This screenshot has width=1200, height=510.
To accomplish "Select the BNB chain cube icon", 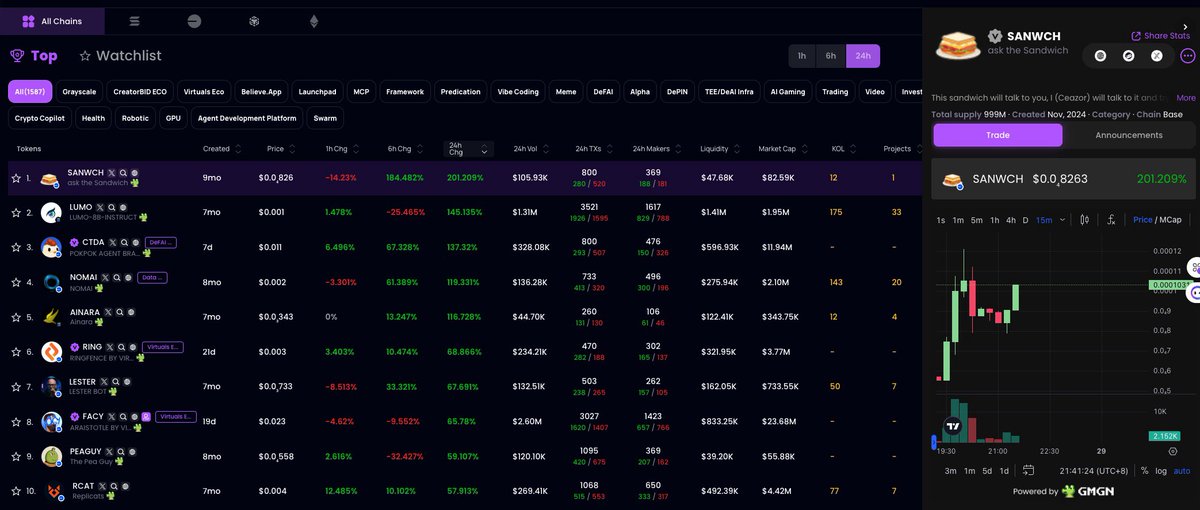I will pos(254,21).
